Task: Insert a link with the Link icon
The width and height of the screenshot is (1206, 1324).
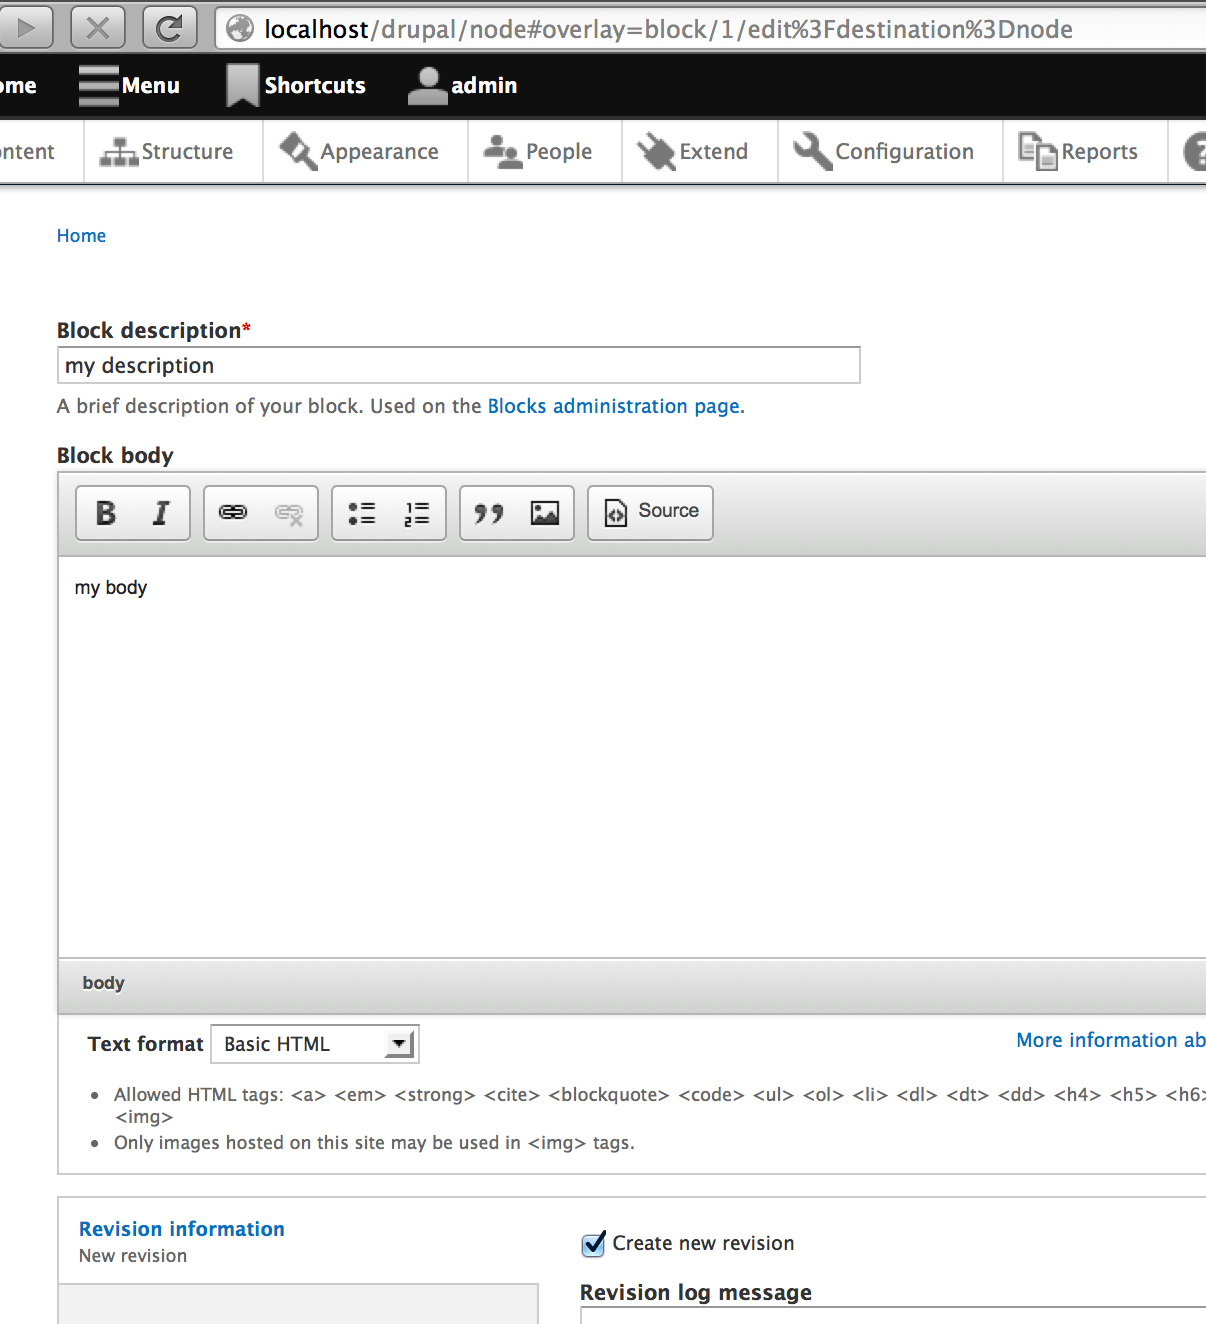Action: click(x=233, y=513)
